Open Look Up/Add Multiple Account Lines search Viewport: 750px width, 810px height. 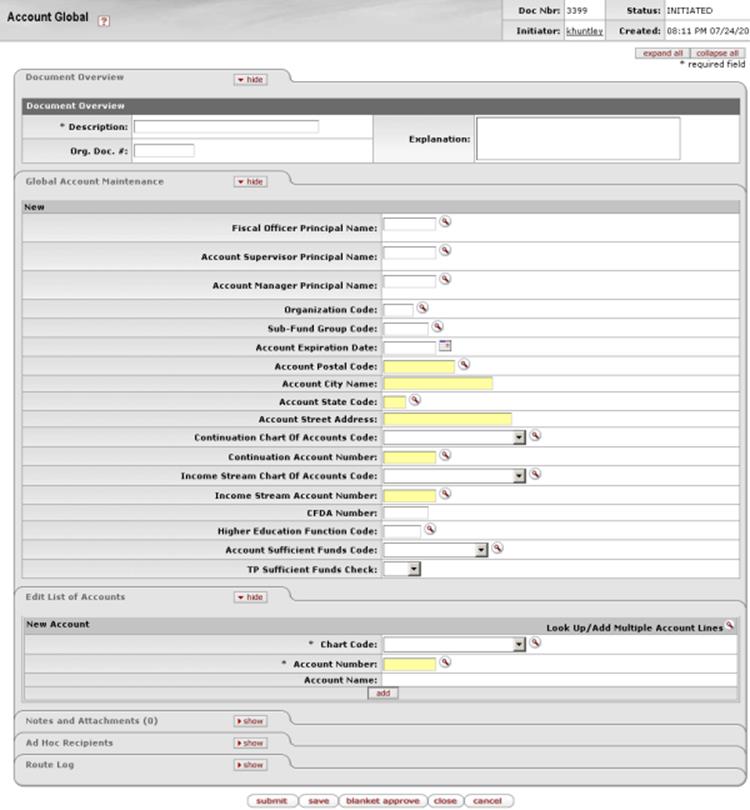tap(729, 625)
